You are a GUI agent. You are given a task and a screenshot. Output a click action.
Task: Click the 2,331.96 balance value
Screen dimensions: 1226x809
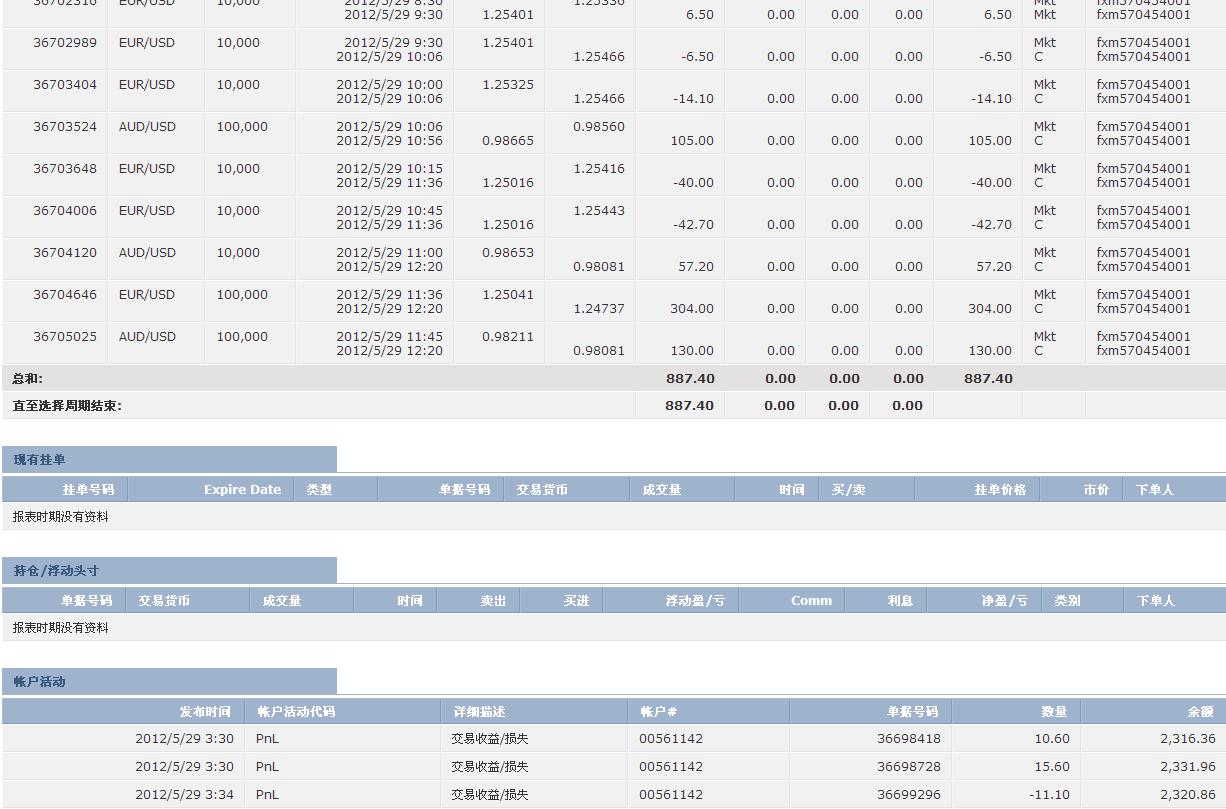click(1188, 767)
